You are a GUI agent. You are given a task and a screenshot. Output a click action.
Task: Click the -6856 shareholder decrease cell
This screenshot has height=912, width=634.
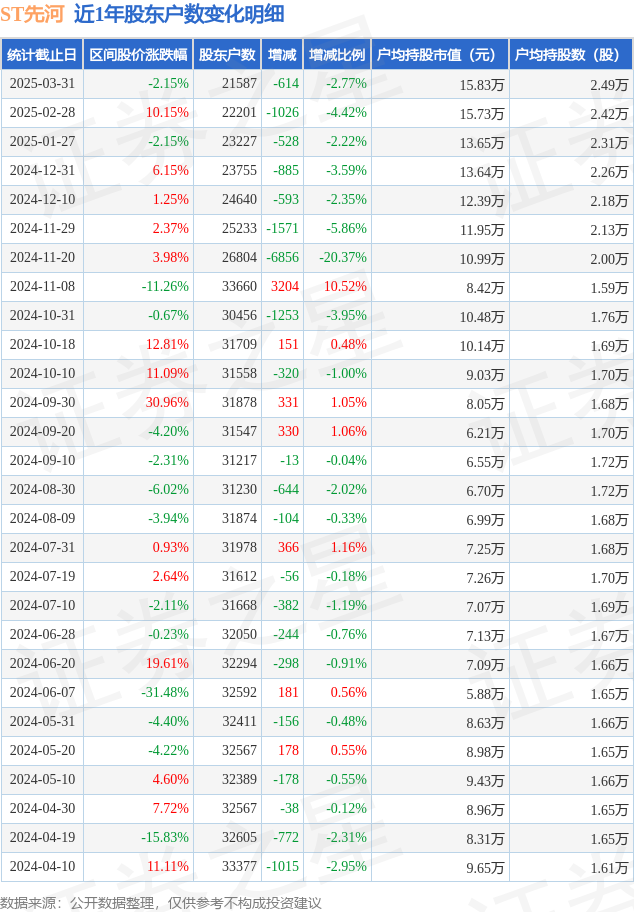(x=282, y=258)
